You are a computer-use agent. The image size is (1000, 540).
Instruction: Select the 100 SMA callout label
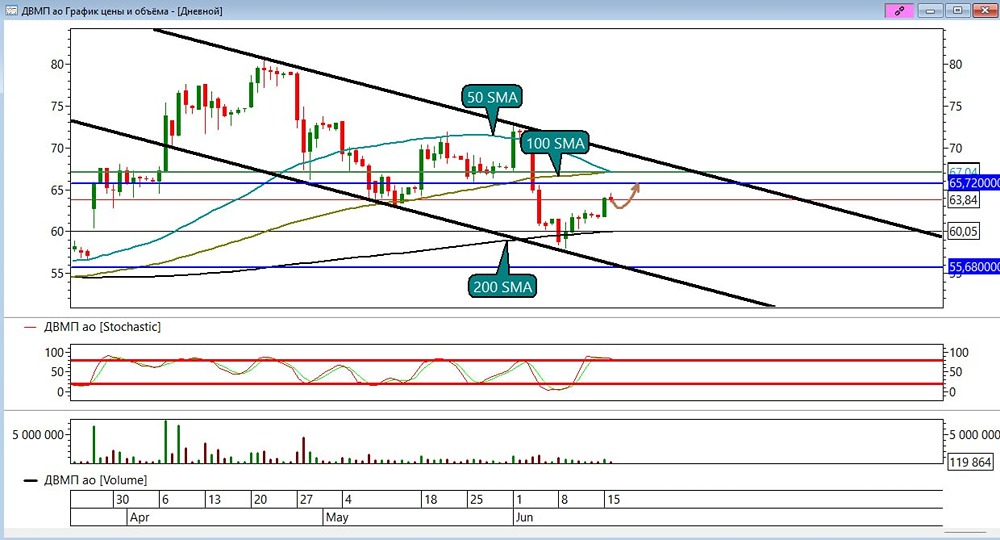pyautogui.click(x=555, y=143)
